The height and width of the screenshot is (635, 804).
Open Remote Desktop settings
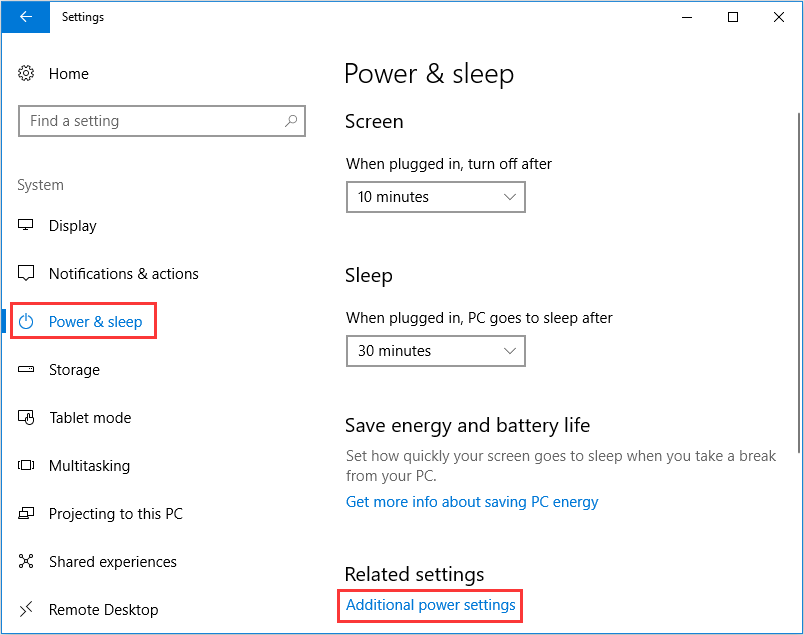click(x=28, y=610)
